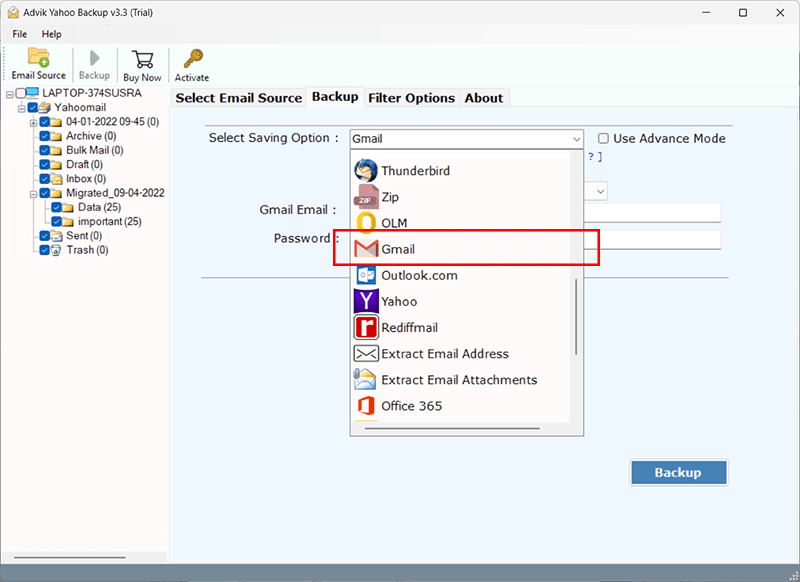Choose the Zip file icon option
Screen dimensions: 800x582
366,197
